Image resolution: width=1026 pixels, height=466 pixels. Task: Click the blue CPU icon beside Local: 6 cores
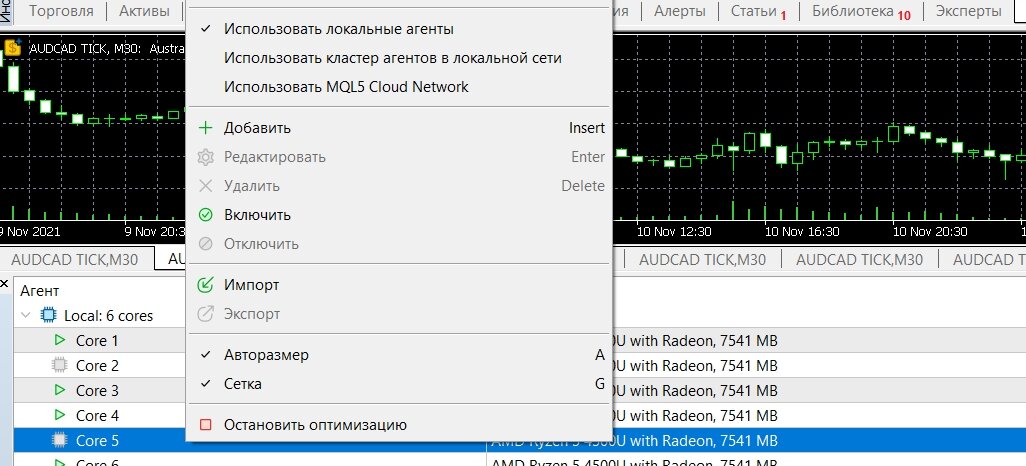pyautogui.click(x=48, y=315)
